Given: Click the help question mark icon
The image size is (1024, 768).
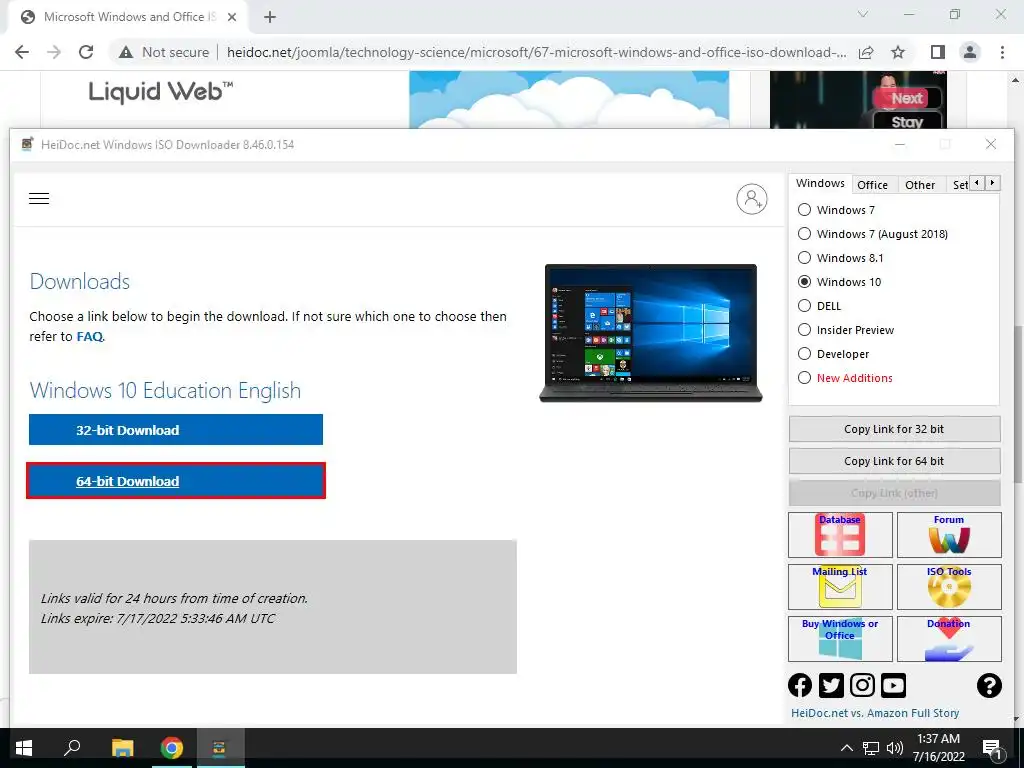Looking at the screenshot, I should tap(989, 685).
